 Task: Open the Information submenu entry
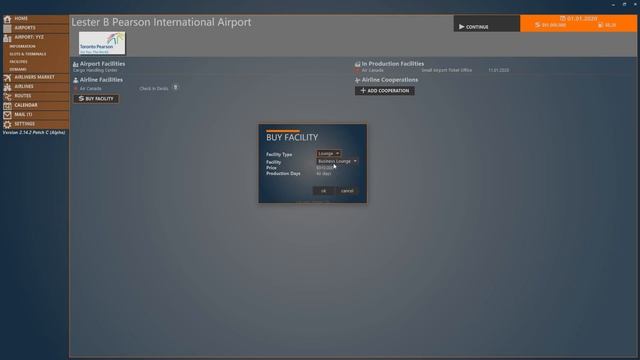[x=22, y=47]
